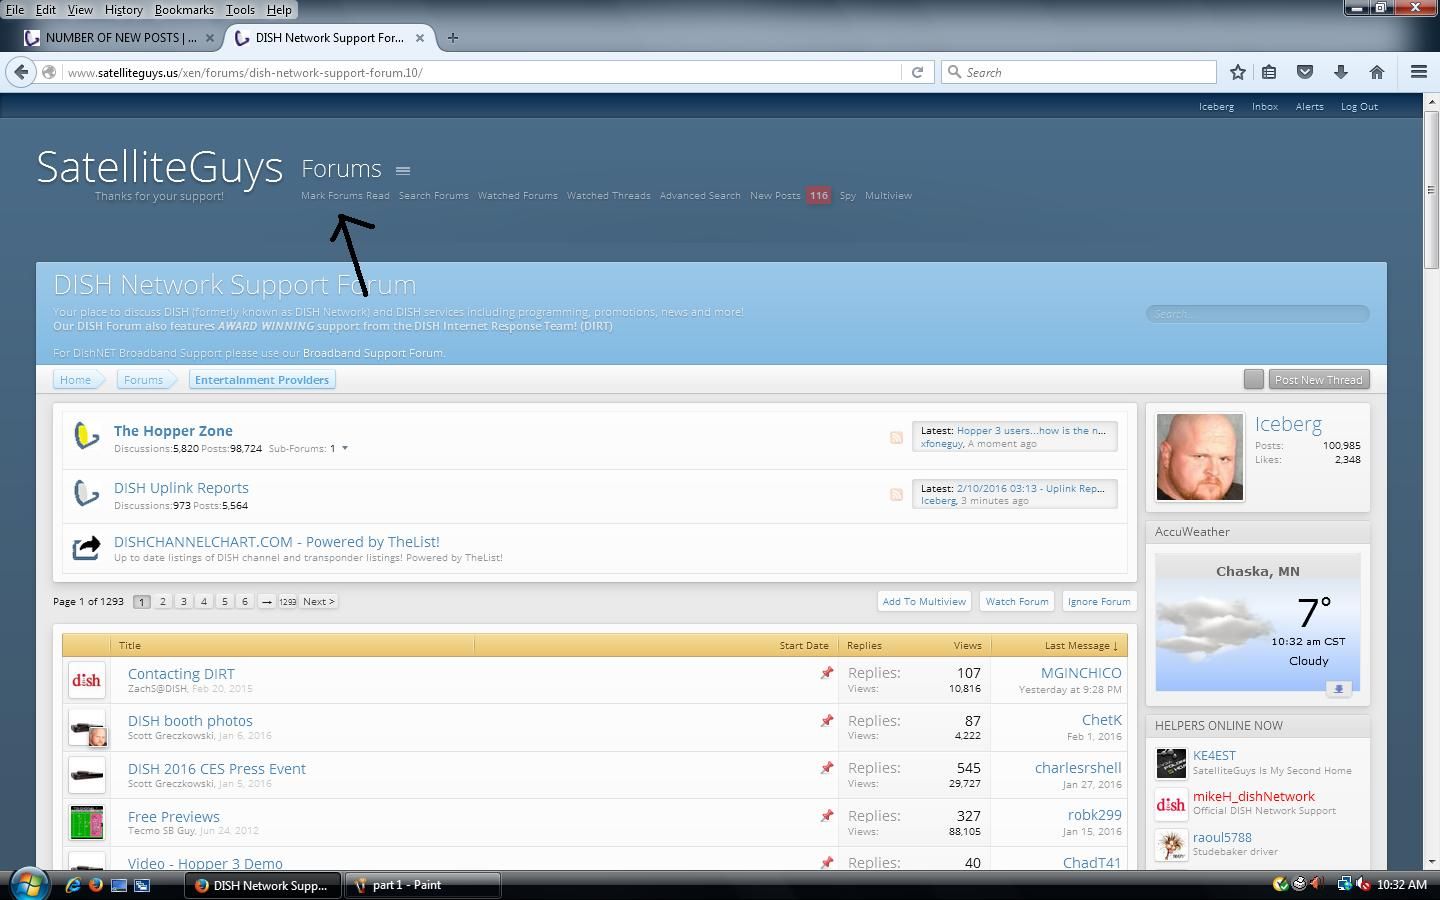Click the sticky pin on DISH booth photos
The height and width of the screenshot is (900, 1440).
826,720
